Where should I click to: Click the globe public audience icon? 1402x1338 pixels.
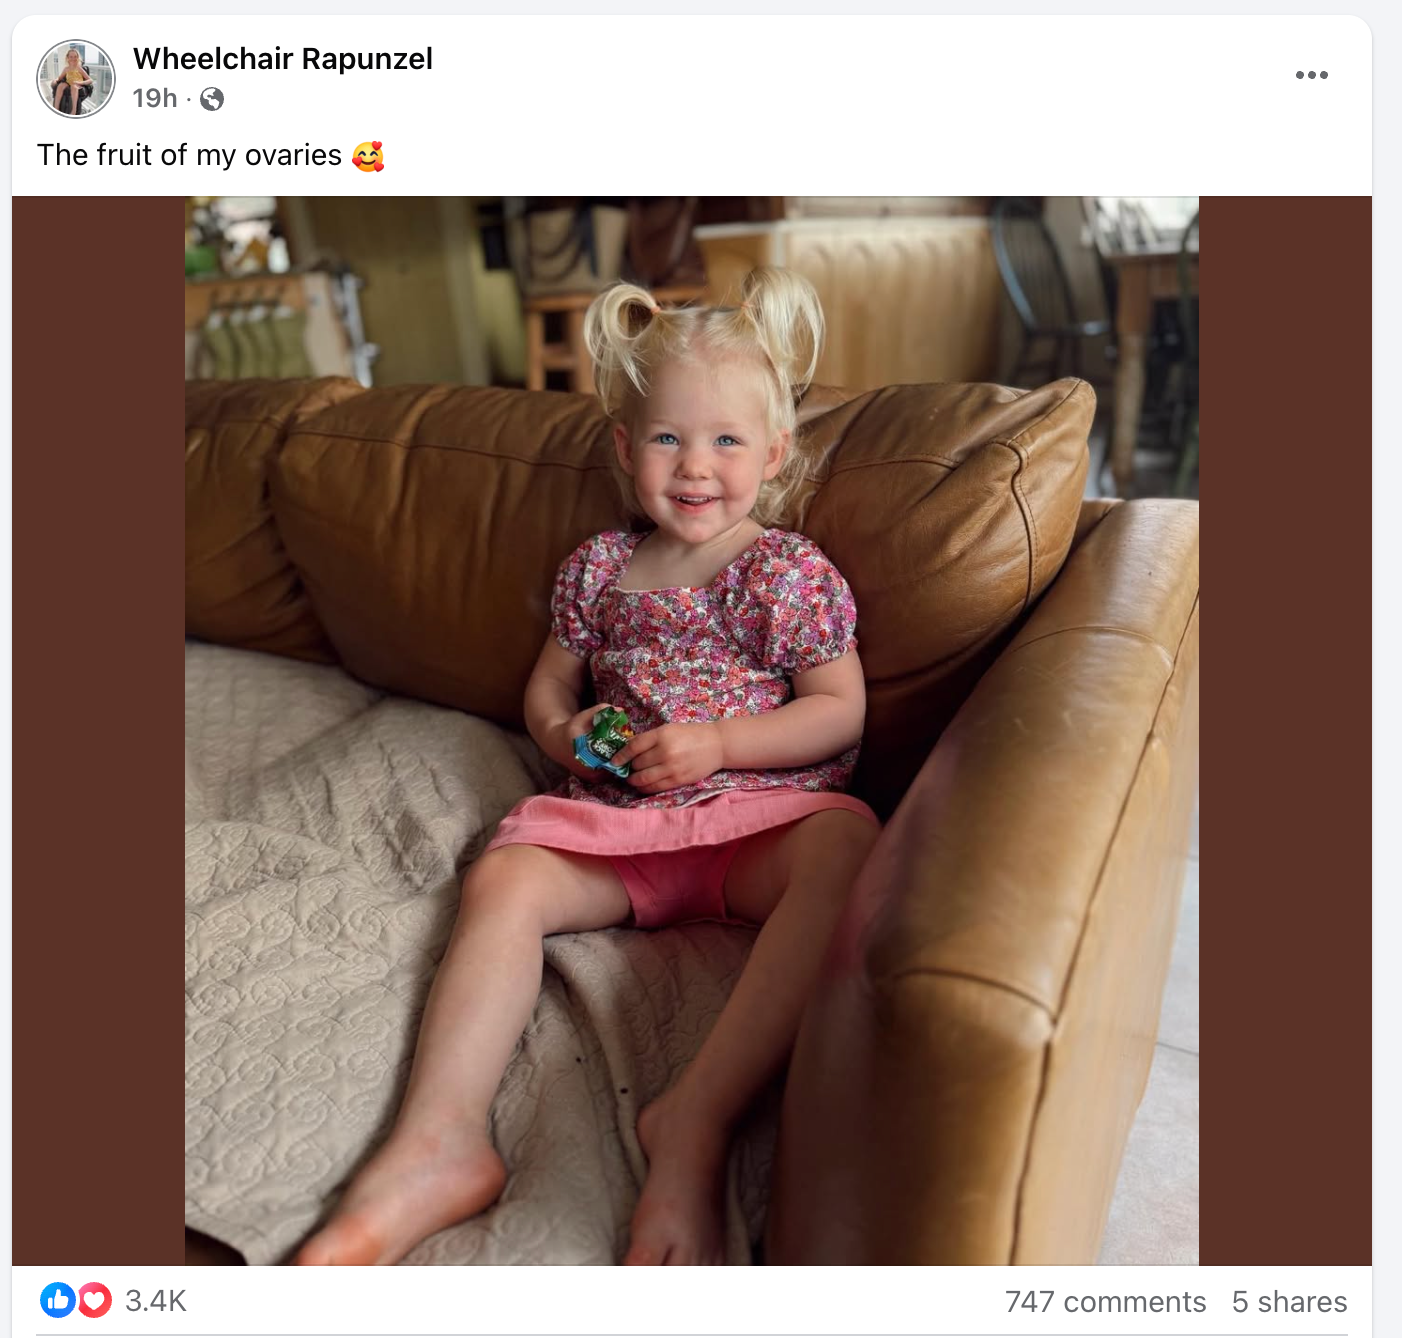(212, 99)
